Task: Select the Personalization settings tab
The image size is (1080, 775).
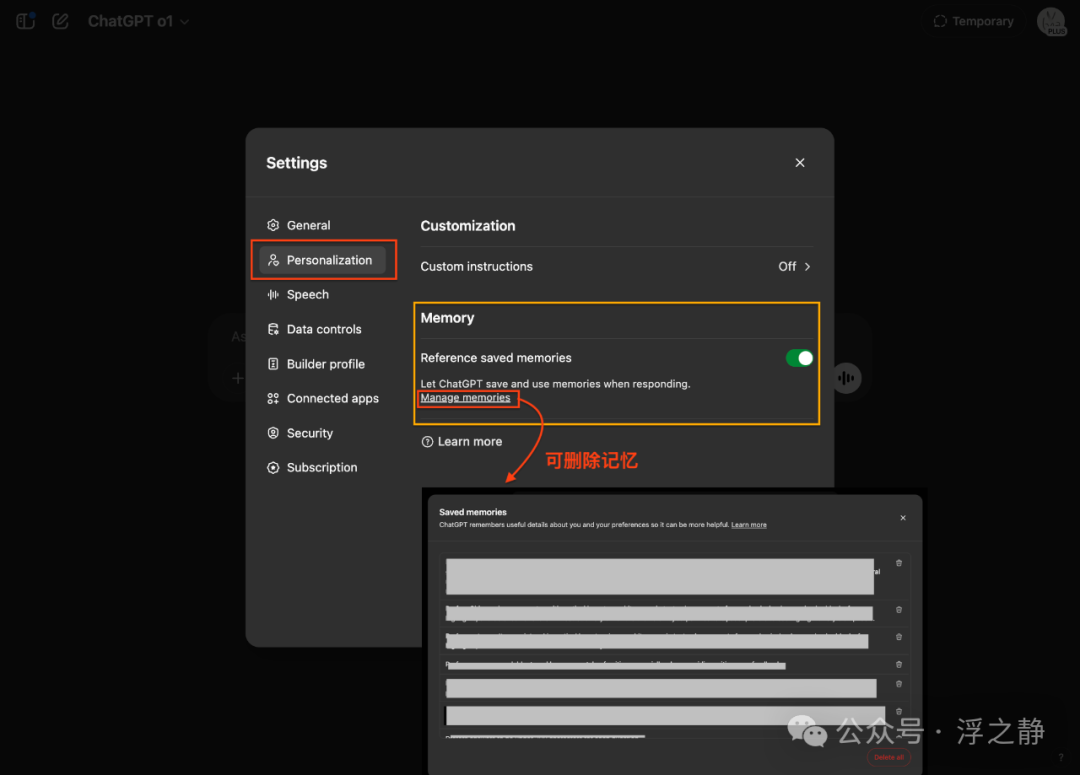Action: [322, 260]
